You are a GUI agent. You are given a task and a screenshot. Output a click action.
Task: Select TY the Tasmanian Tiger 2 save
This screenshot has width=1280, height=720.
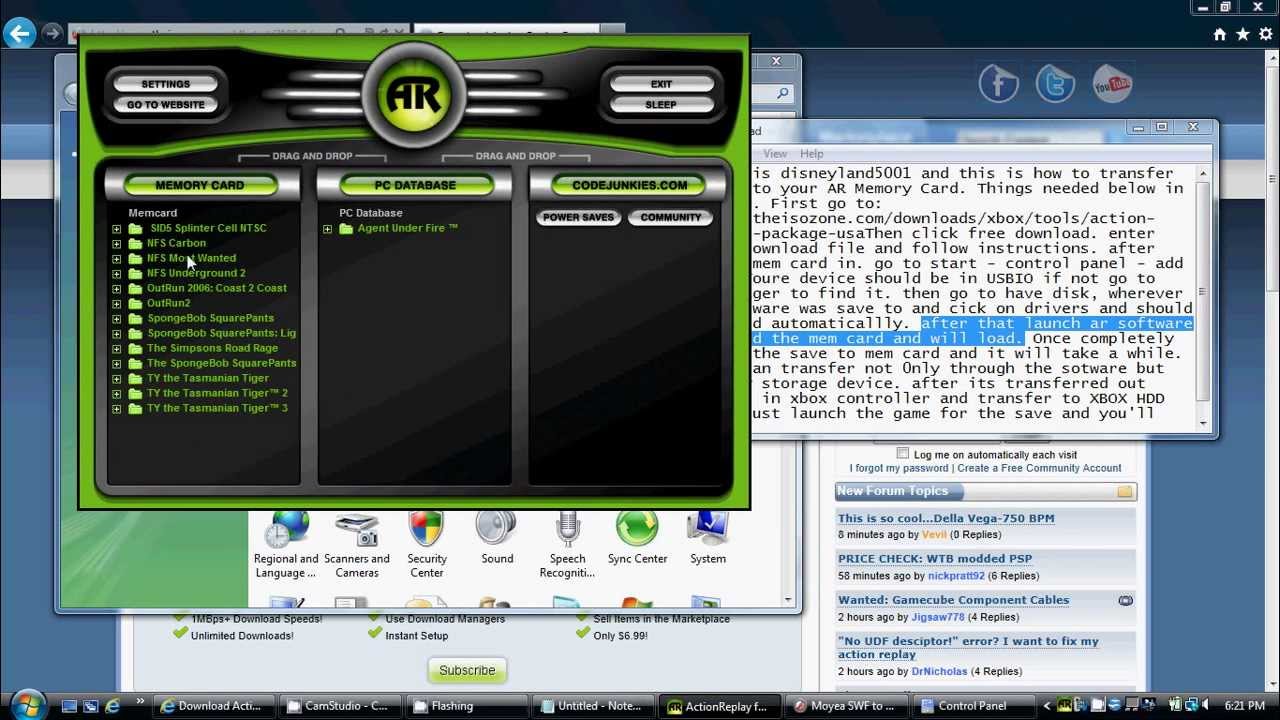[x=217, y=393]
